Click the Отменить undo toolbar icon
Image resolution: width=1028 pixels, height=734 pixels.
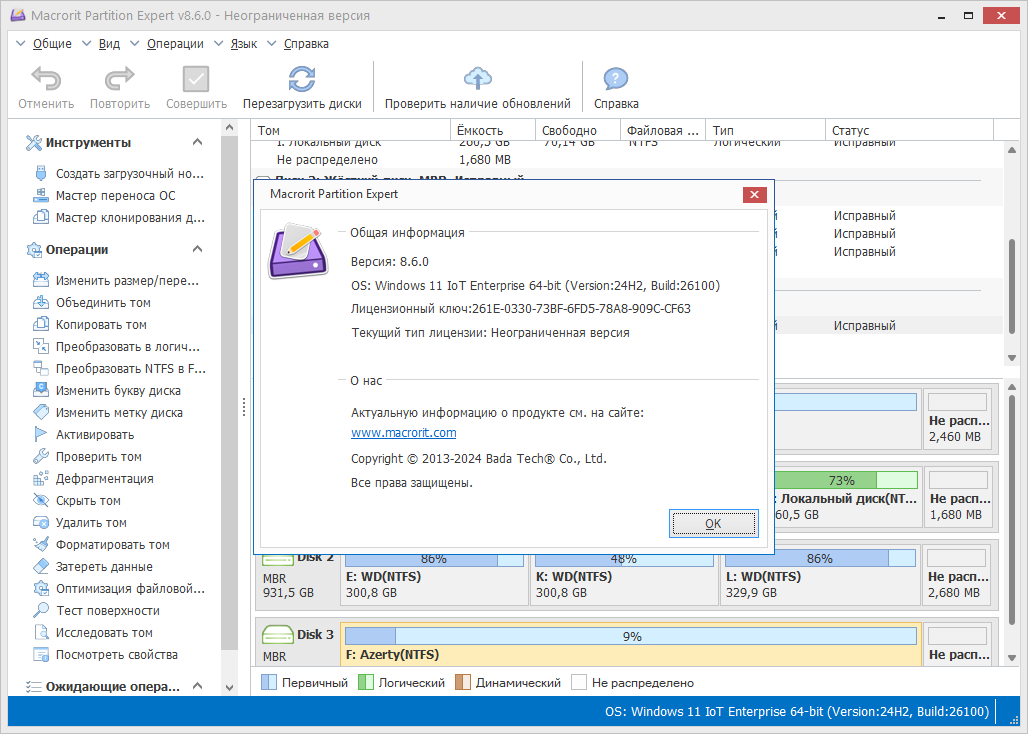point(46,79)
